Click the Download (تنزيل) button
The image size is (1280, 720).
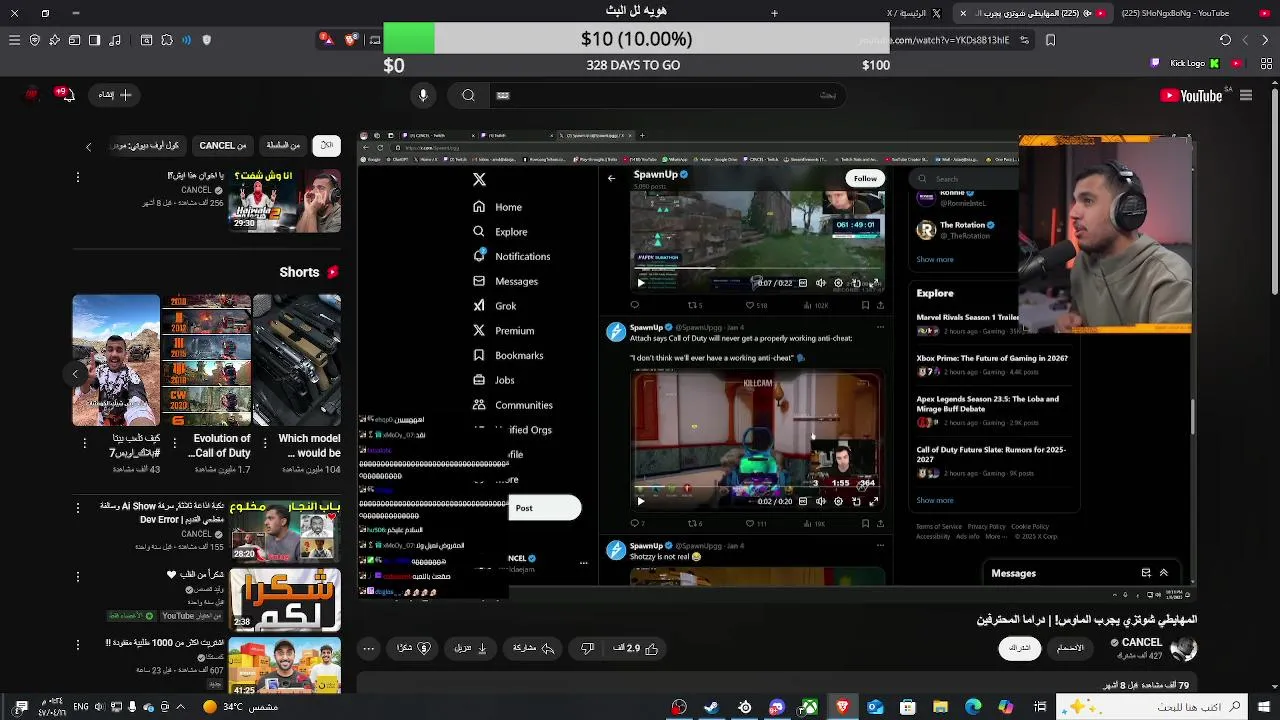point(470,648)
